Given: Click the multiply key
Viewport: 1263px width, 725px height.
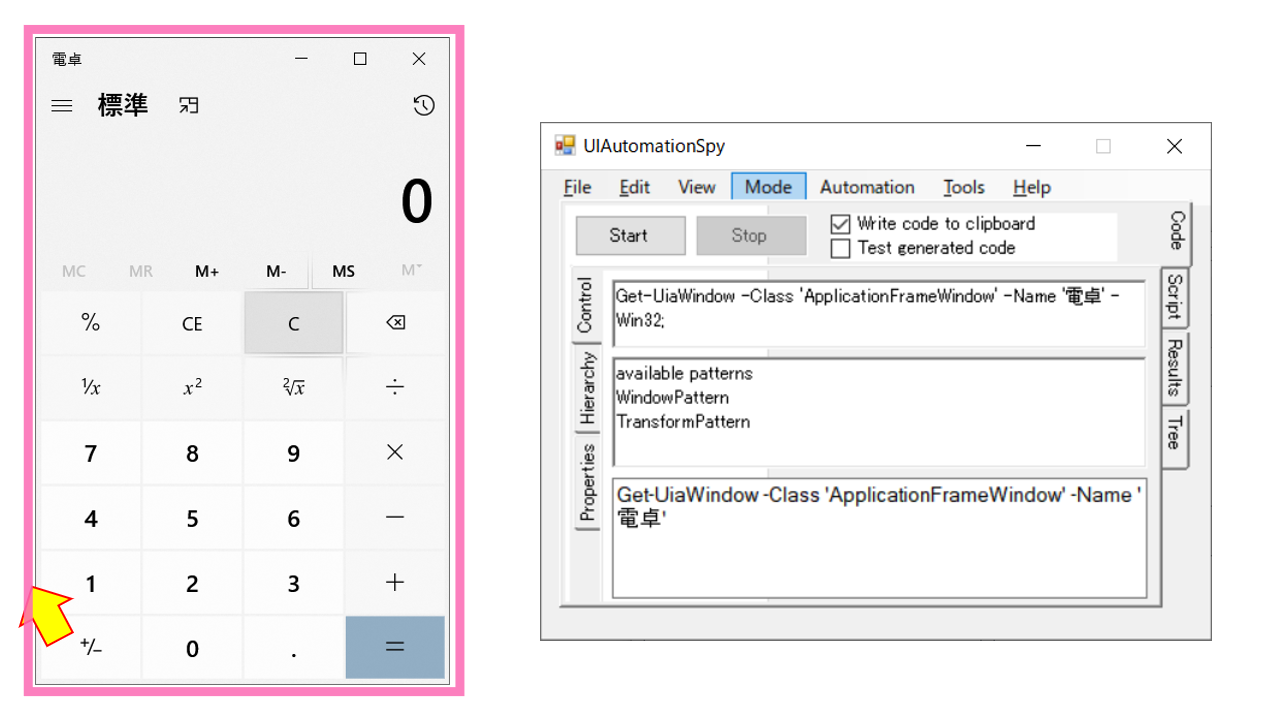Looking at the screenshot, I should tap(395, 453).
